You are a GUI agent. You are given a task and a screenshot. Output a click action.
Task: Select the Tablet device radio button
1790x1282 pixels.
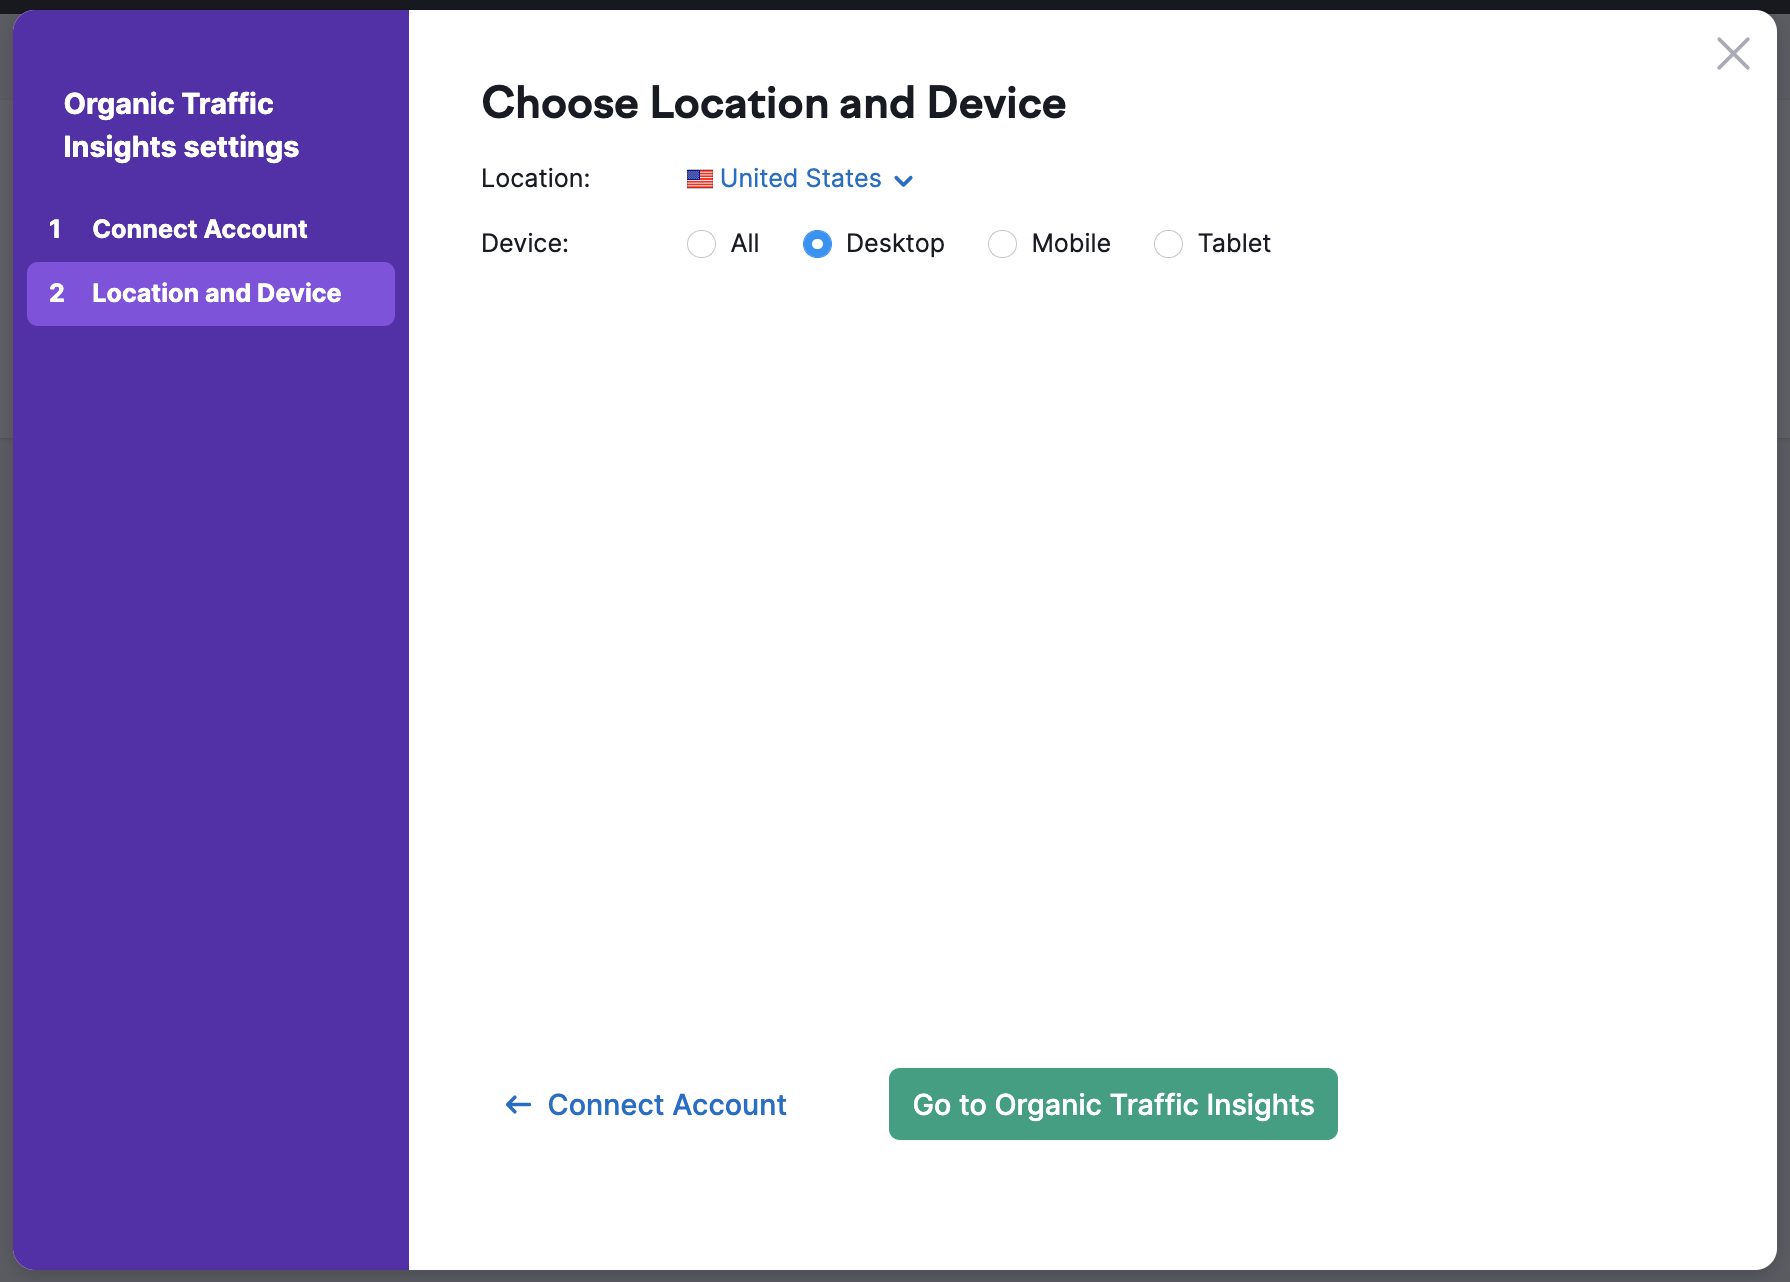[1168, 244]
